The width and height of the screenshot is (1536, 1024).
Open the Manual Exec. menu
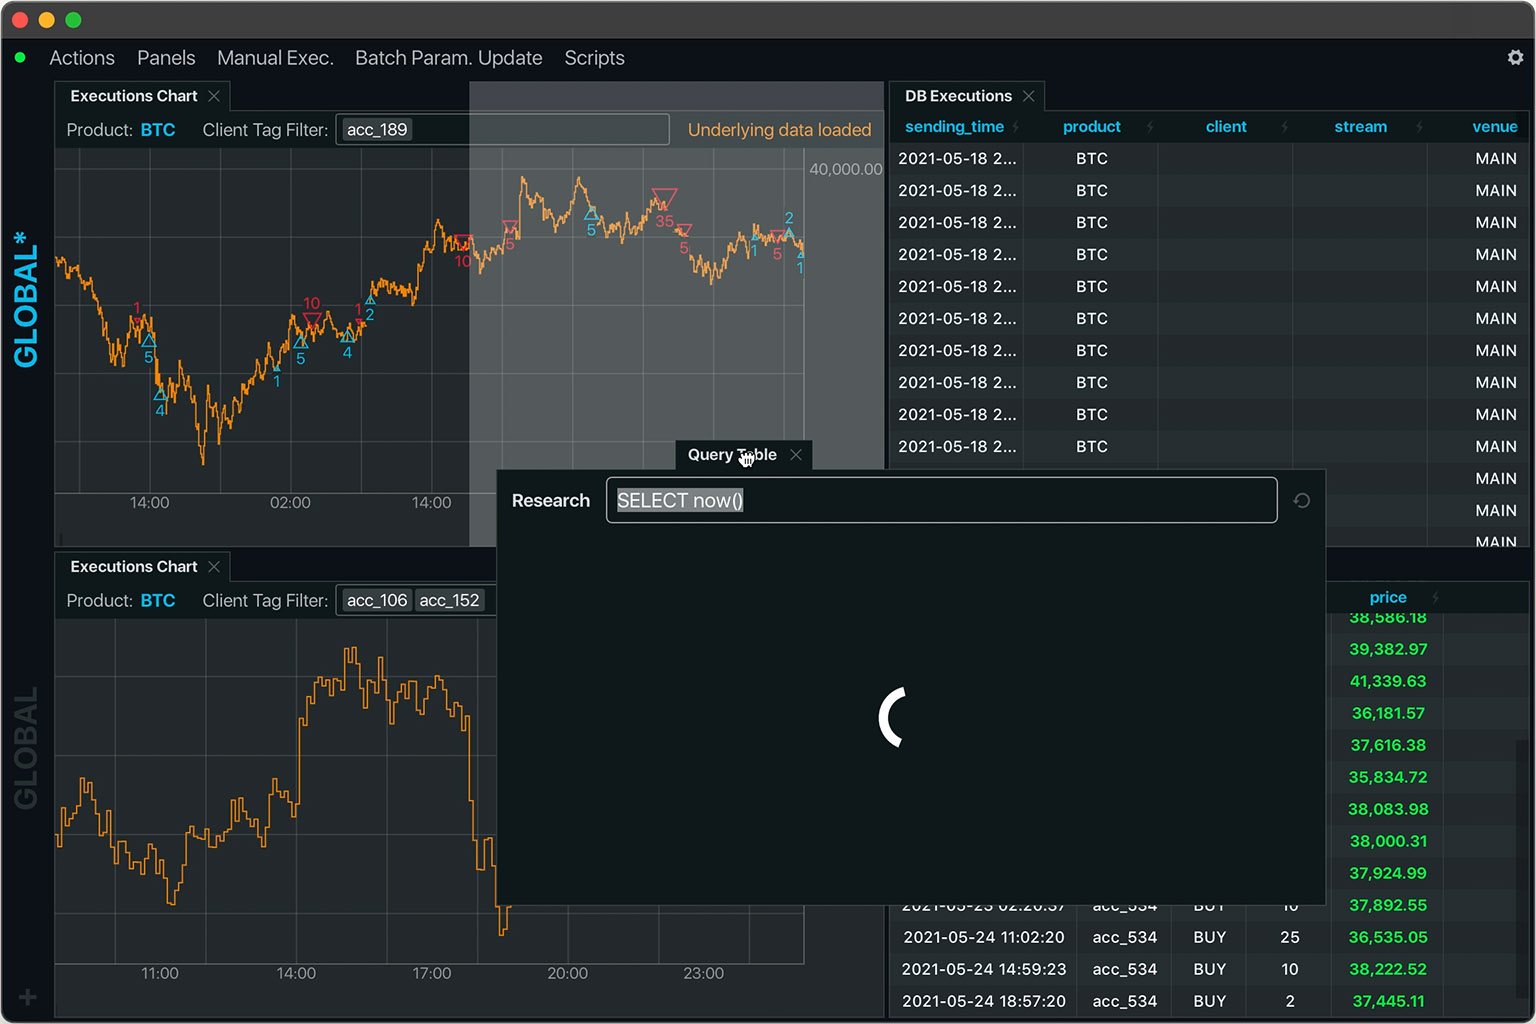pos(275,58)
